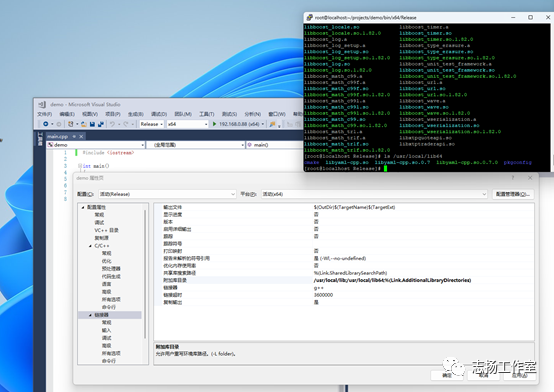
Task: Close the demo property pages dialog
Action: (x=530, y=178)
